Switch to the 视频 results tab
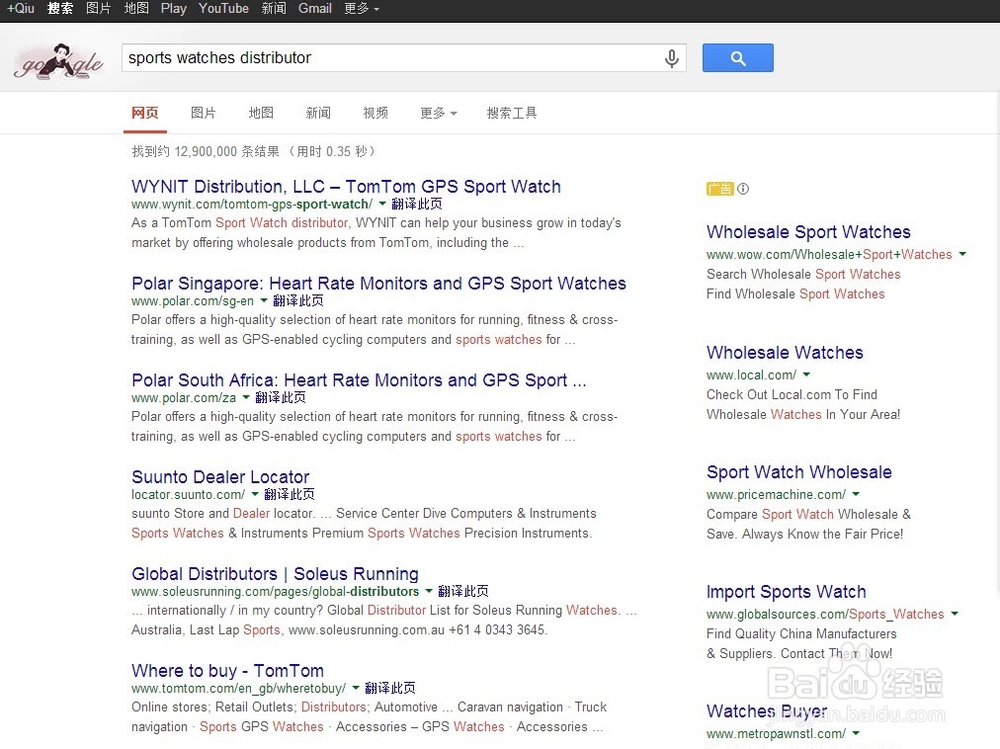 [376, 113]
